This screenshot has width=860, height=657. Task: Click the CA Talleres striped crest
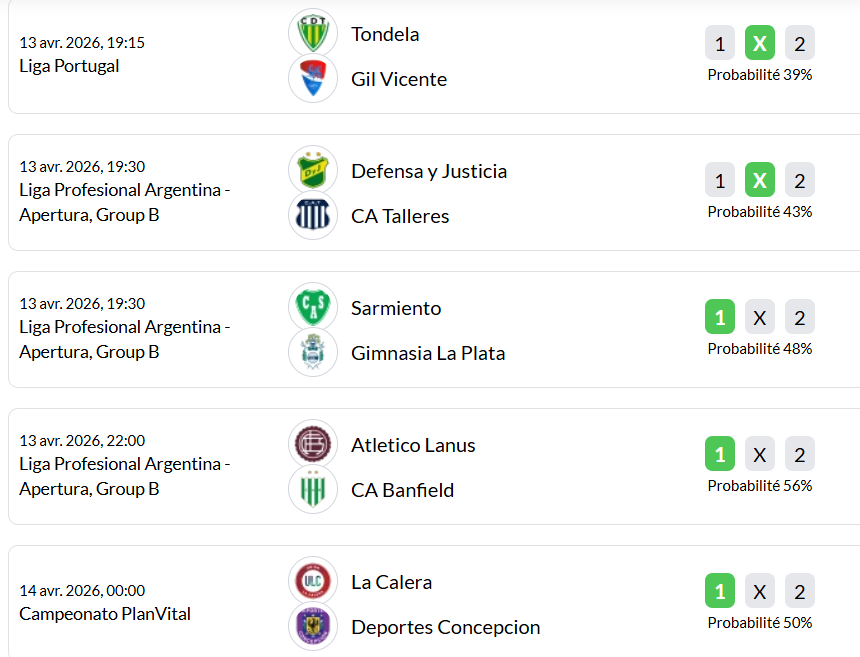coord(313,216)
